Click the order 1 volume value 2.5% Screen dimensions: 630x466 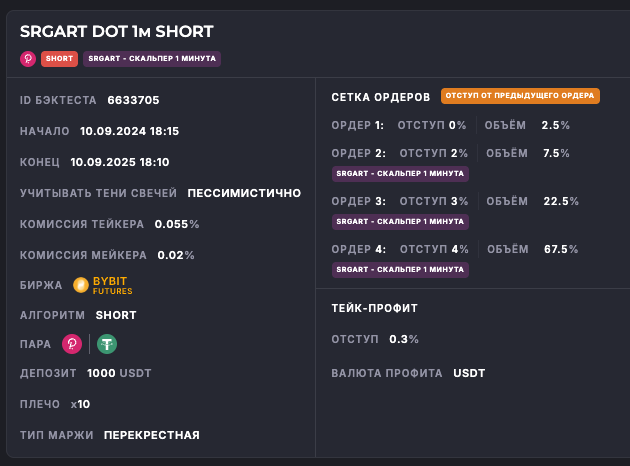click(x=555, y=125)
